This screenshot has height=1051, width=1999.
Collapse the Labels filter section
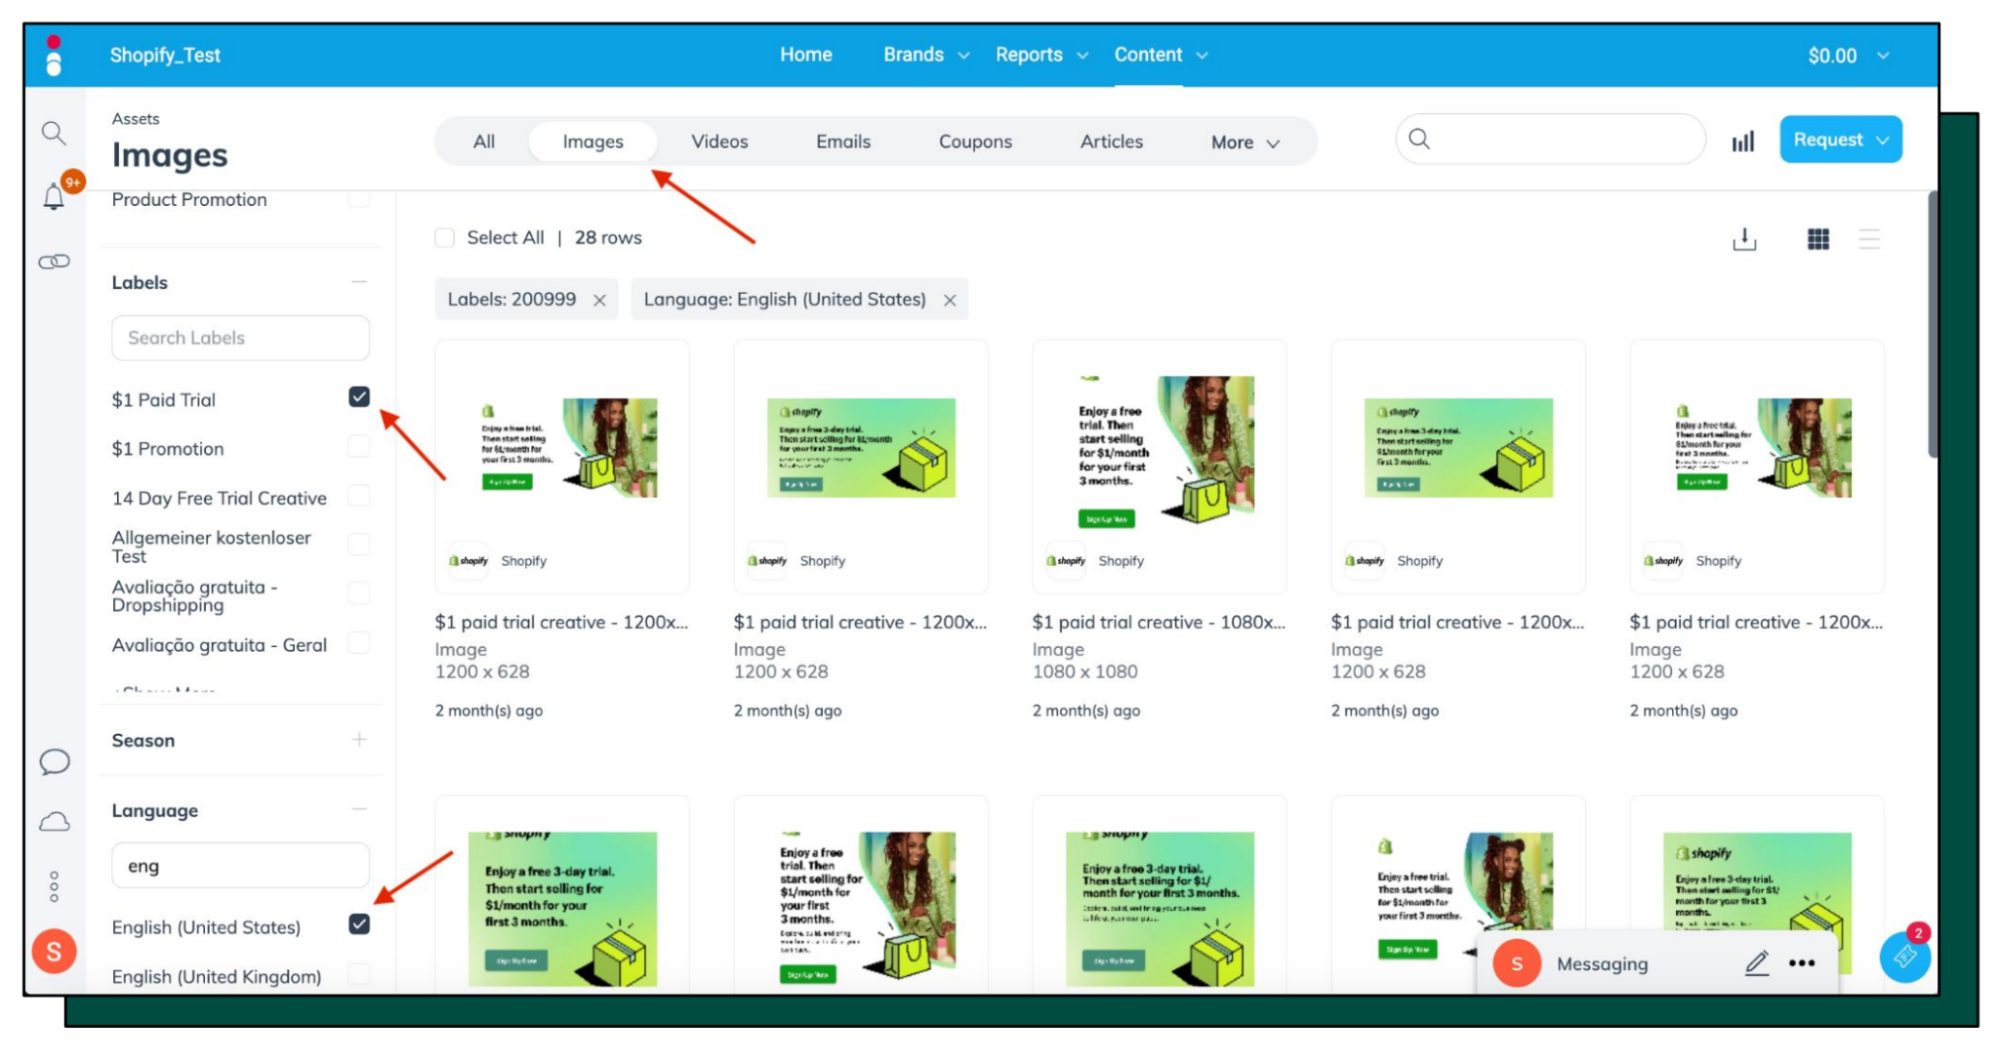pos(359,282)
